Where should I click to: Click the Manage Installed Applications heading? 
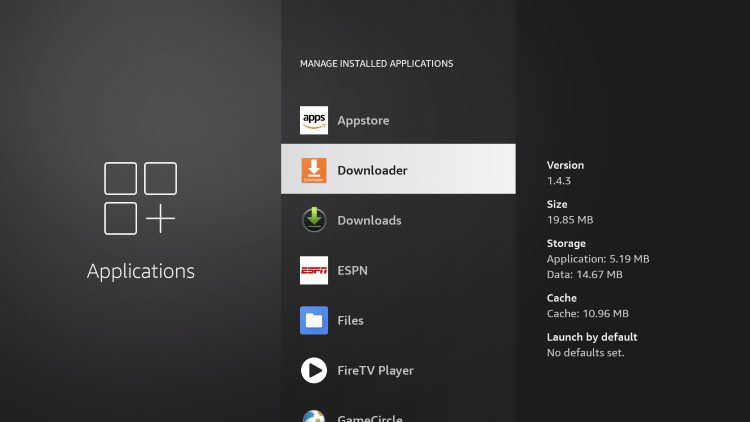pos(376,64)
